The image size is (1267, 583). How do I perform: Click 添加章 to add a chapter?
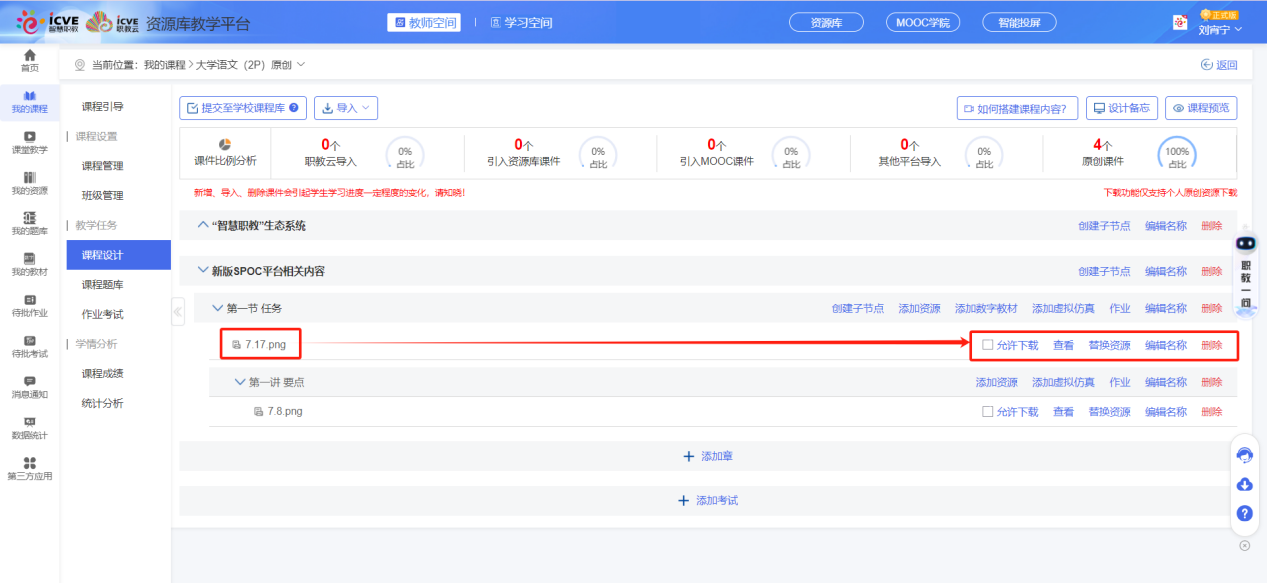(708, 456)
